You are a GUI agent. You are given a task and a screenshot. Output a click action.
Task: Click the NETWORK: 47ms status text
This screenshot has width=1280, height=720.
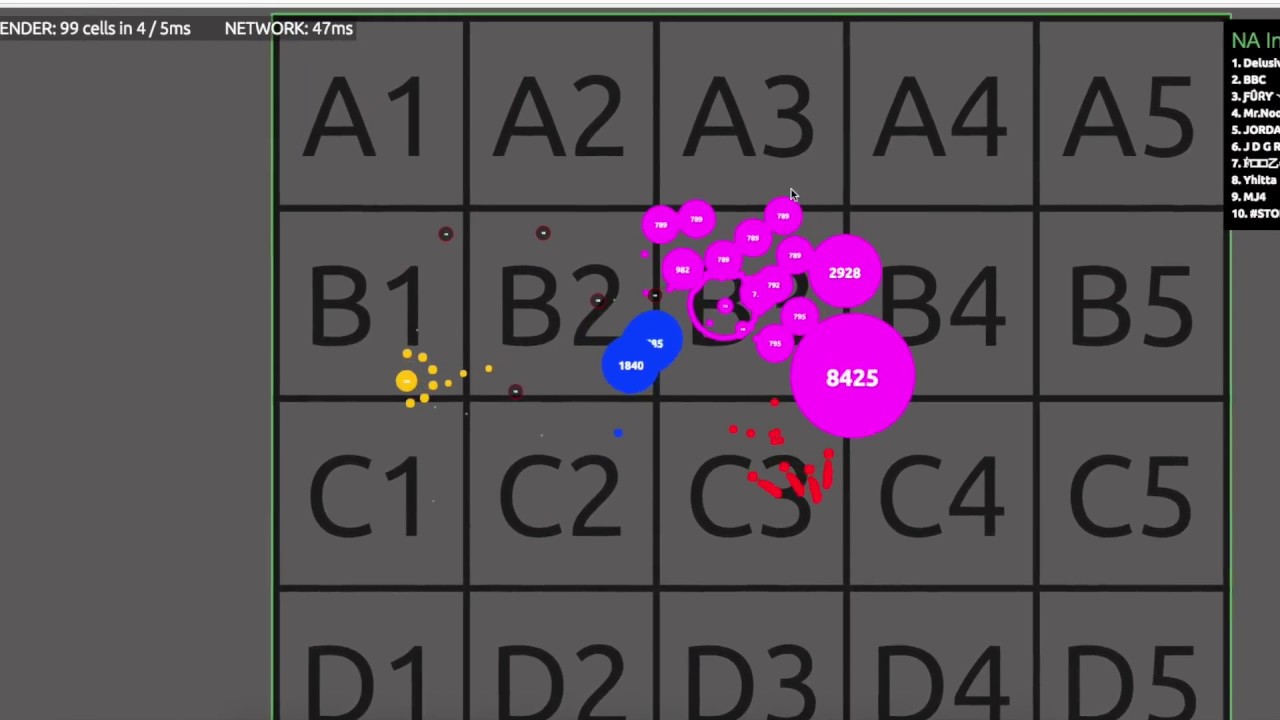click(x=289, y=28)
